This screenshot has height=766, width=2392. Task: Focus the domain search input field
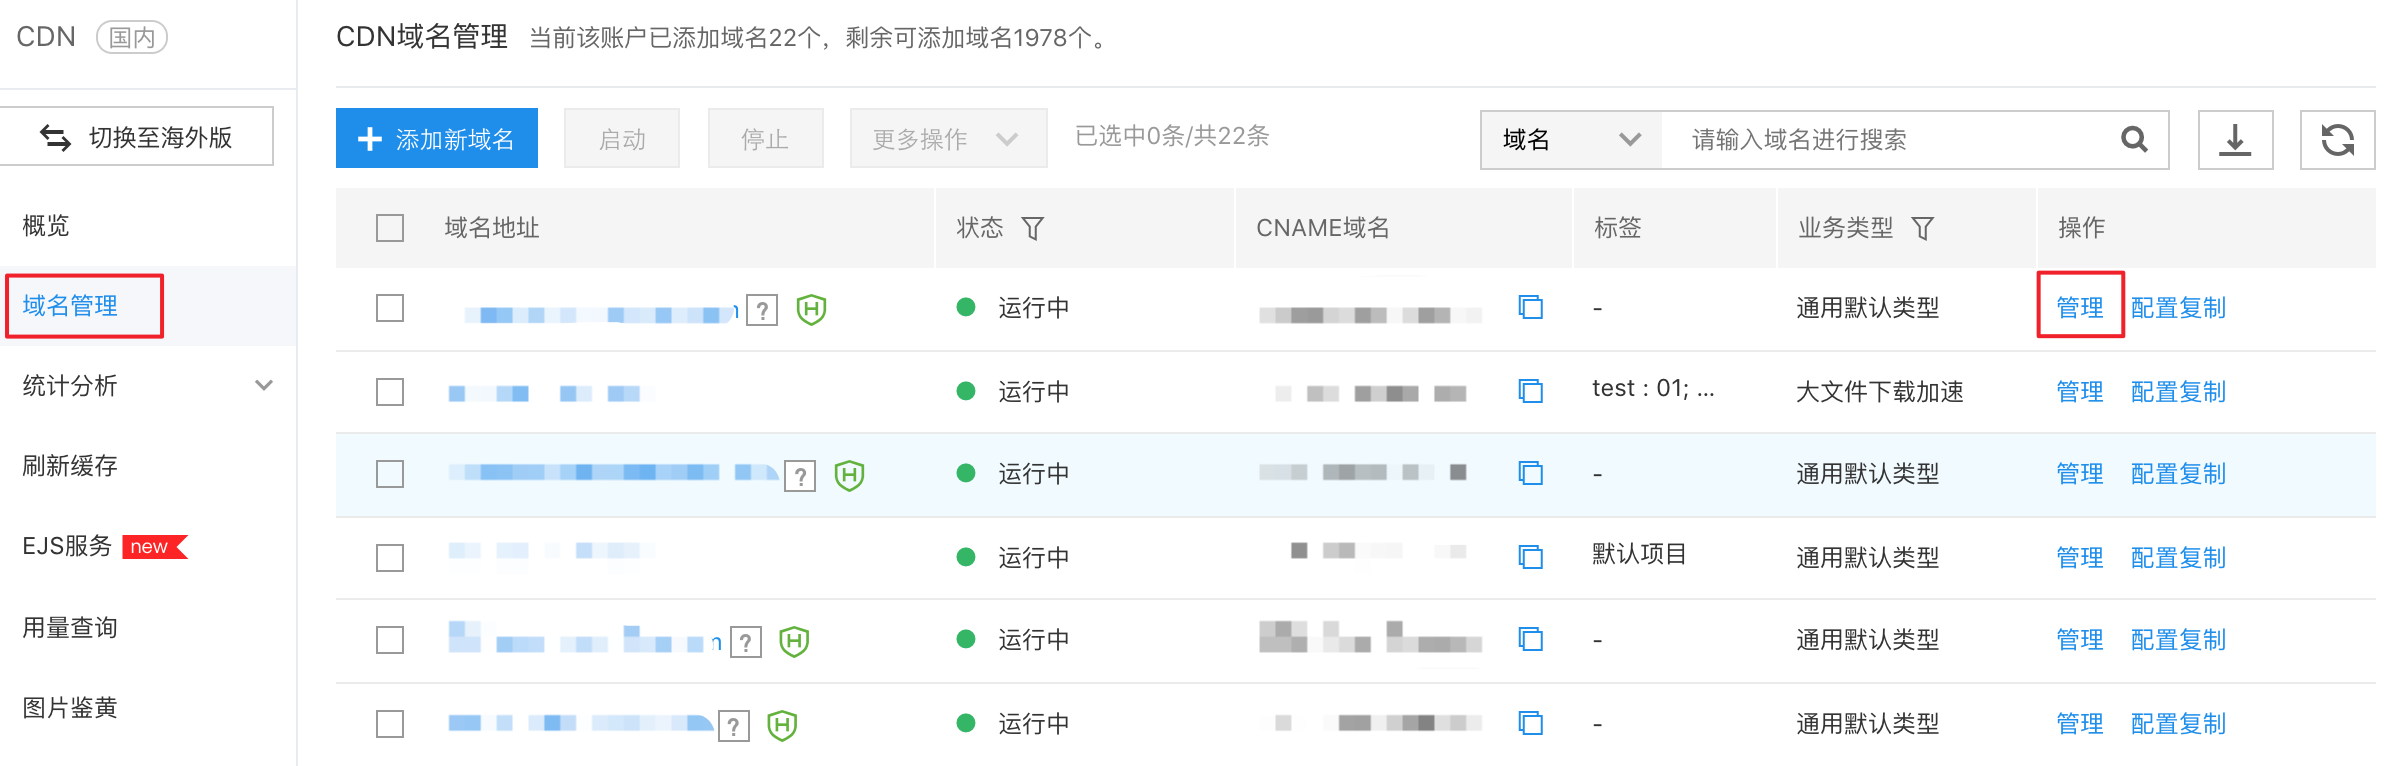(x=1890, y=140)
